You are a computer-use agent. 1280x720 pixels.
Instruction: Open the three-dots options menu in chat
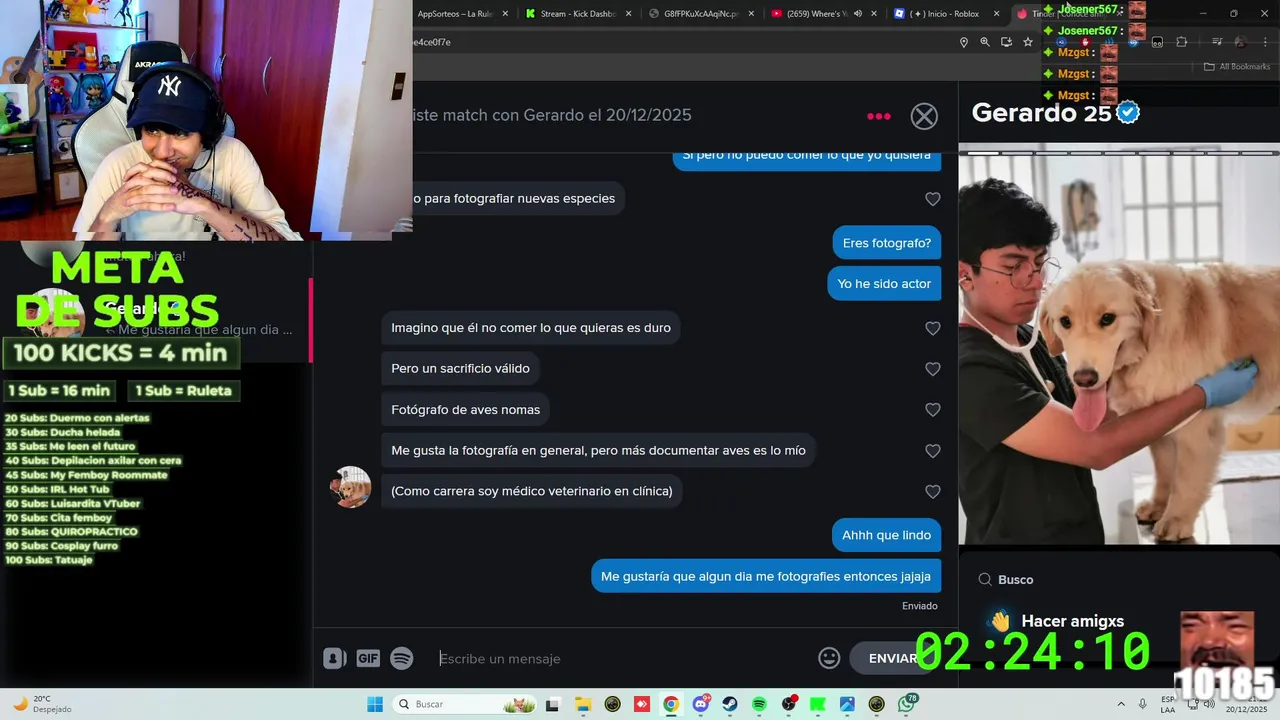pyautogui.click(x=879, y=116)
